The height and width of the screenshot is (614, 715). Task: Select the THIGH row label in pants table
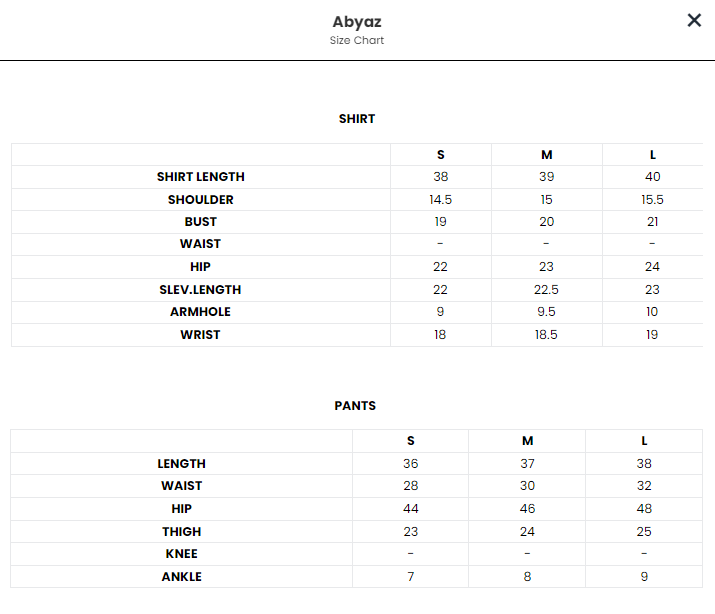click(x=181, y=532)
